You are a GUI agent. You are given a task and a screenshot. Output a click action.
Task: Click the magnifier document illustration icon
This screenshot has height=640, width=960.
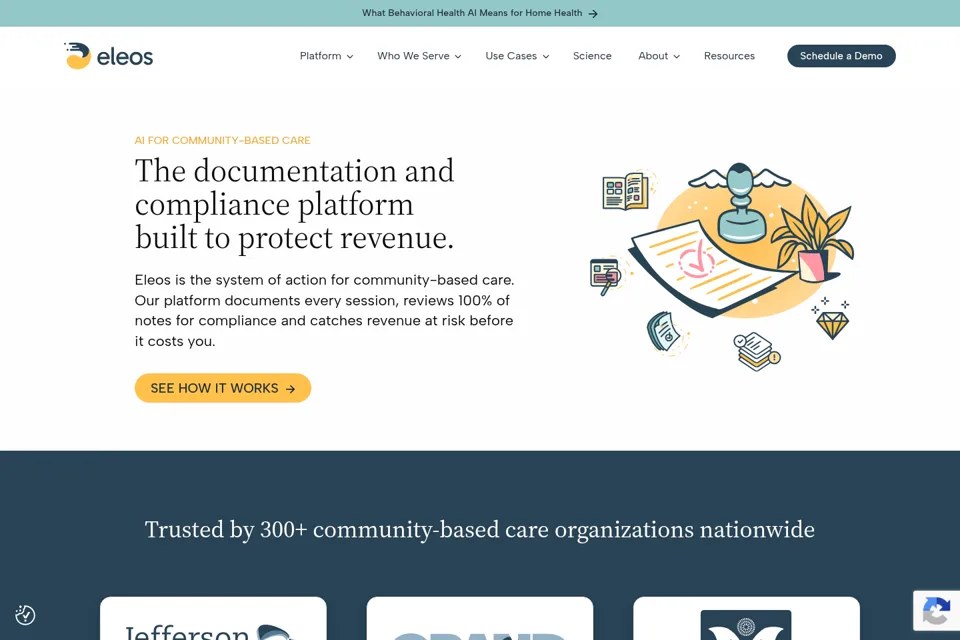[x=606, y=276]
